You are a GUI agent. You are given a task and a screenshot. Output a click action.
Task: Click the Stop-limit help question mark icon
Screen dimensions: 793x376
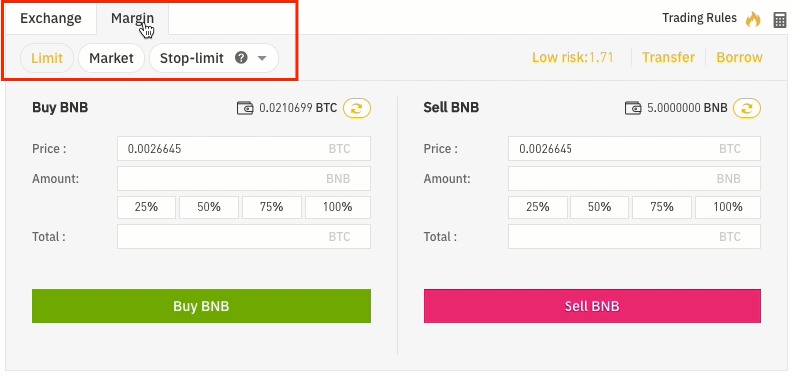pos(241,58)
